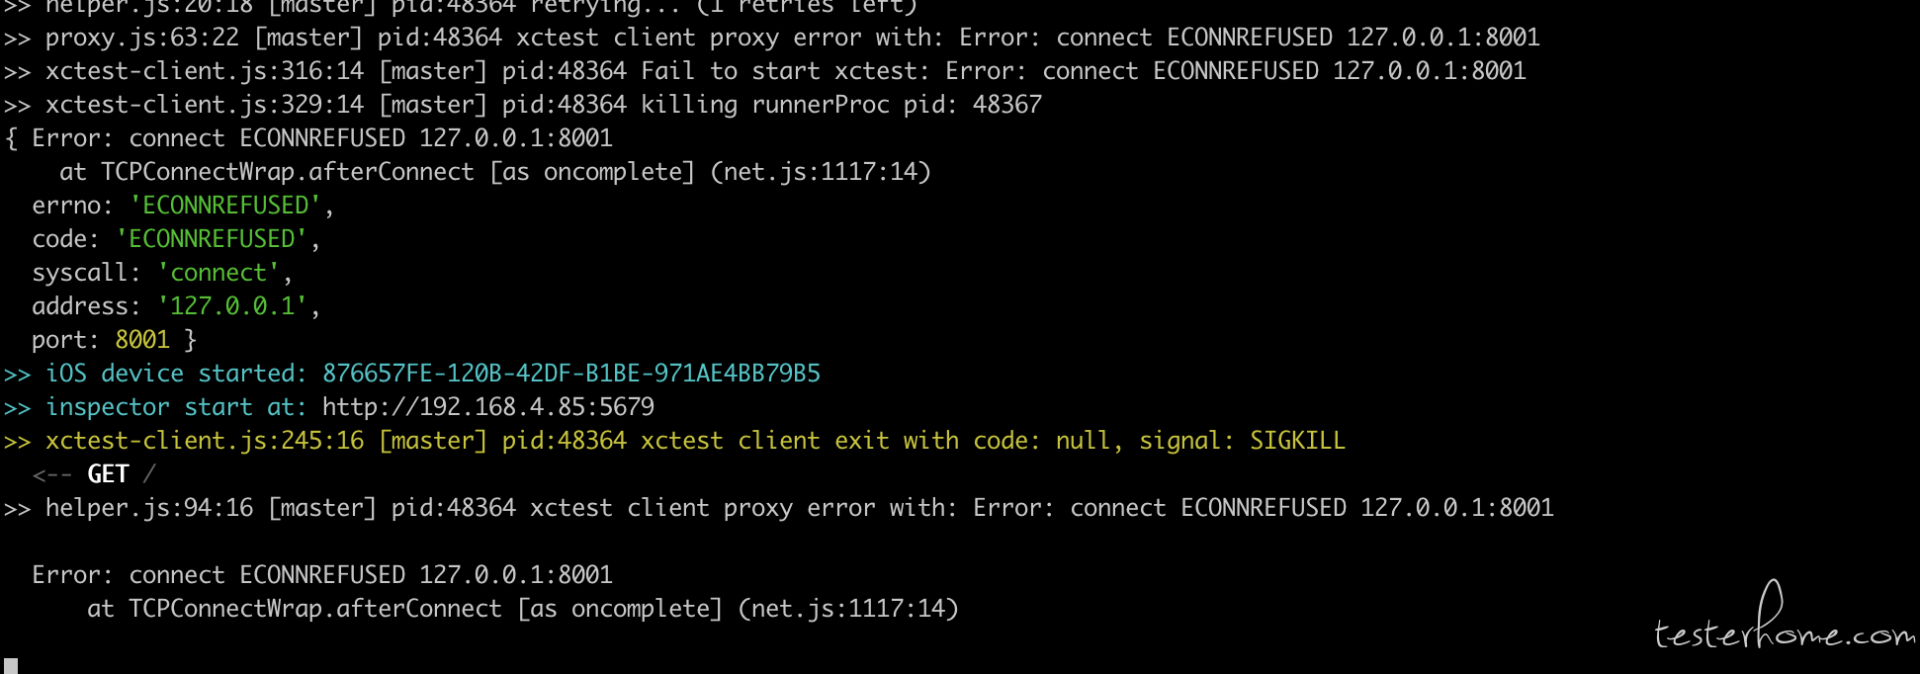This screenshot has width=1920, height=674.
Task: Click the inspector URL http://192.168.4.85:5679
Action: pos(488,407)
